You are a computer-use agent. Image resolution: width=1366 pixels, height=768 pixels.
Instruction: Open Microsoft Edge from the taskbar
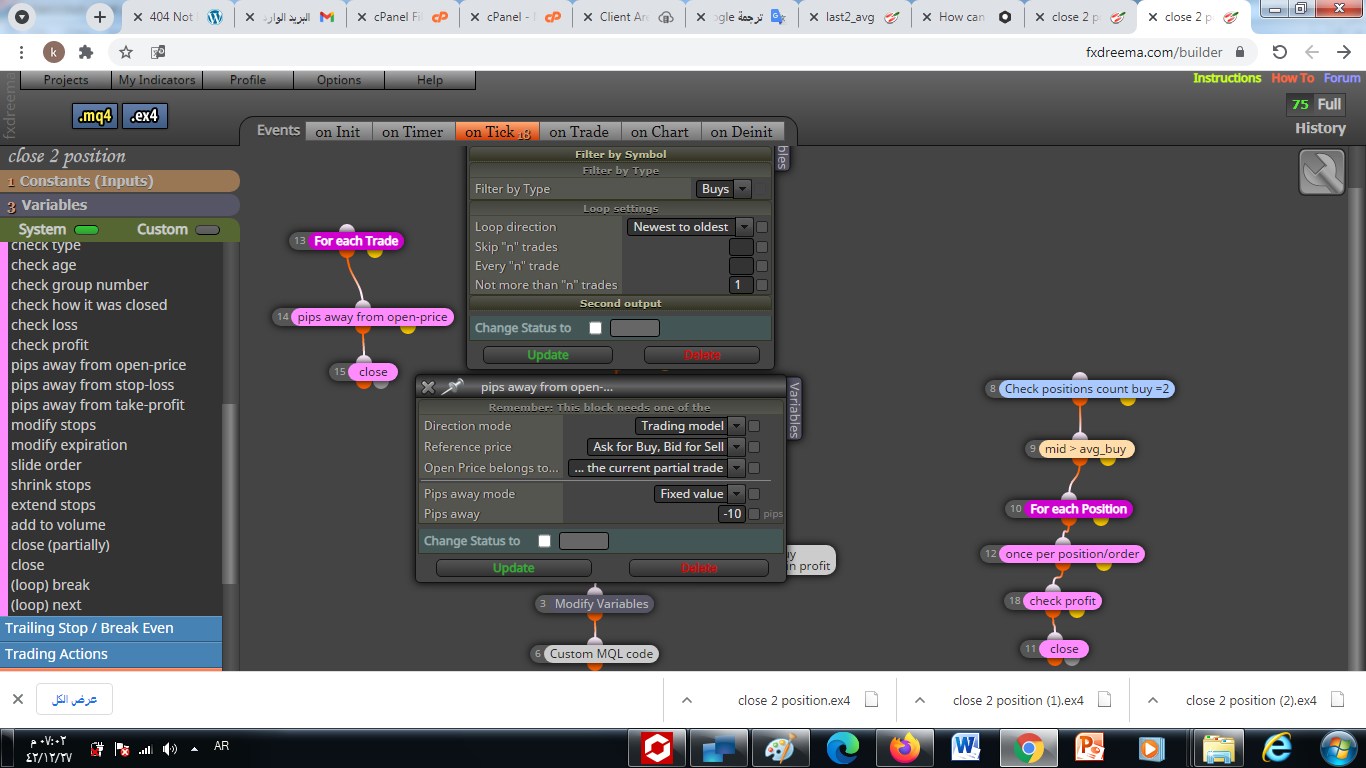pyautogui.click(x=843, y=748)
